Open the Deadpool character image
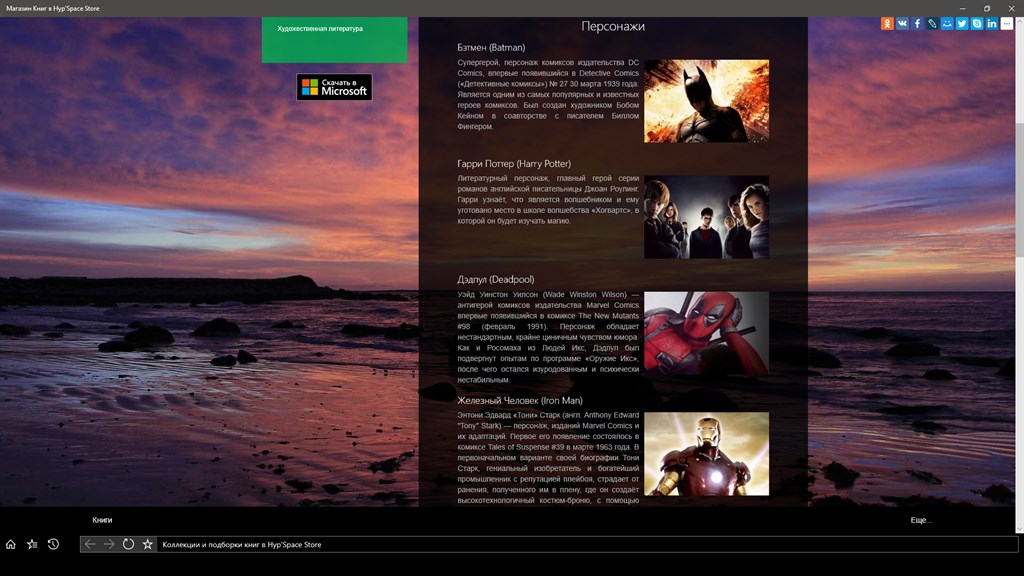 (x=706, y=333)
